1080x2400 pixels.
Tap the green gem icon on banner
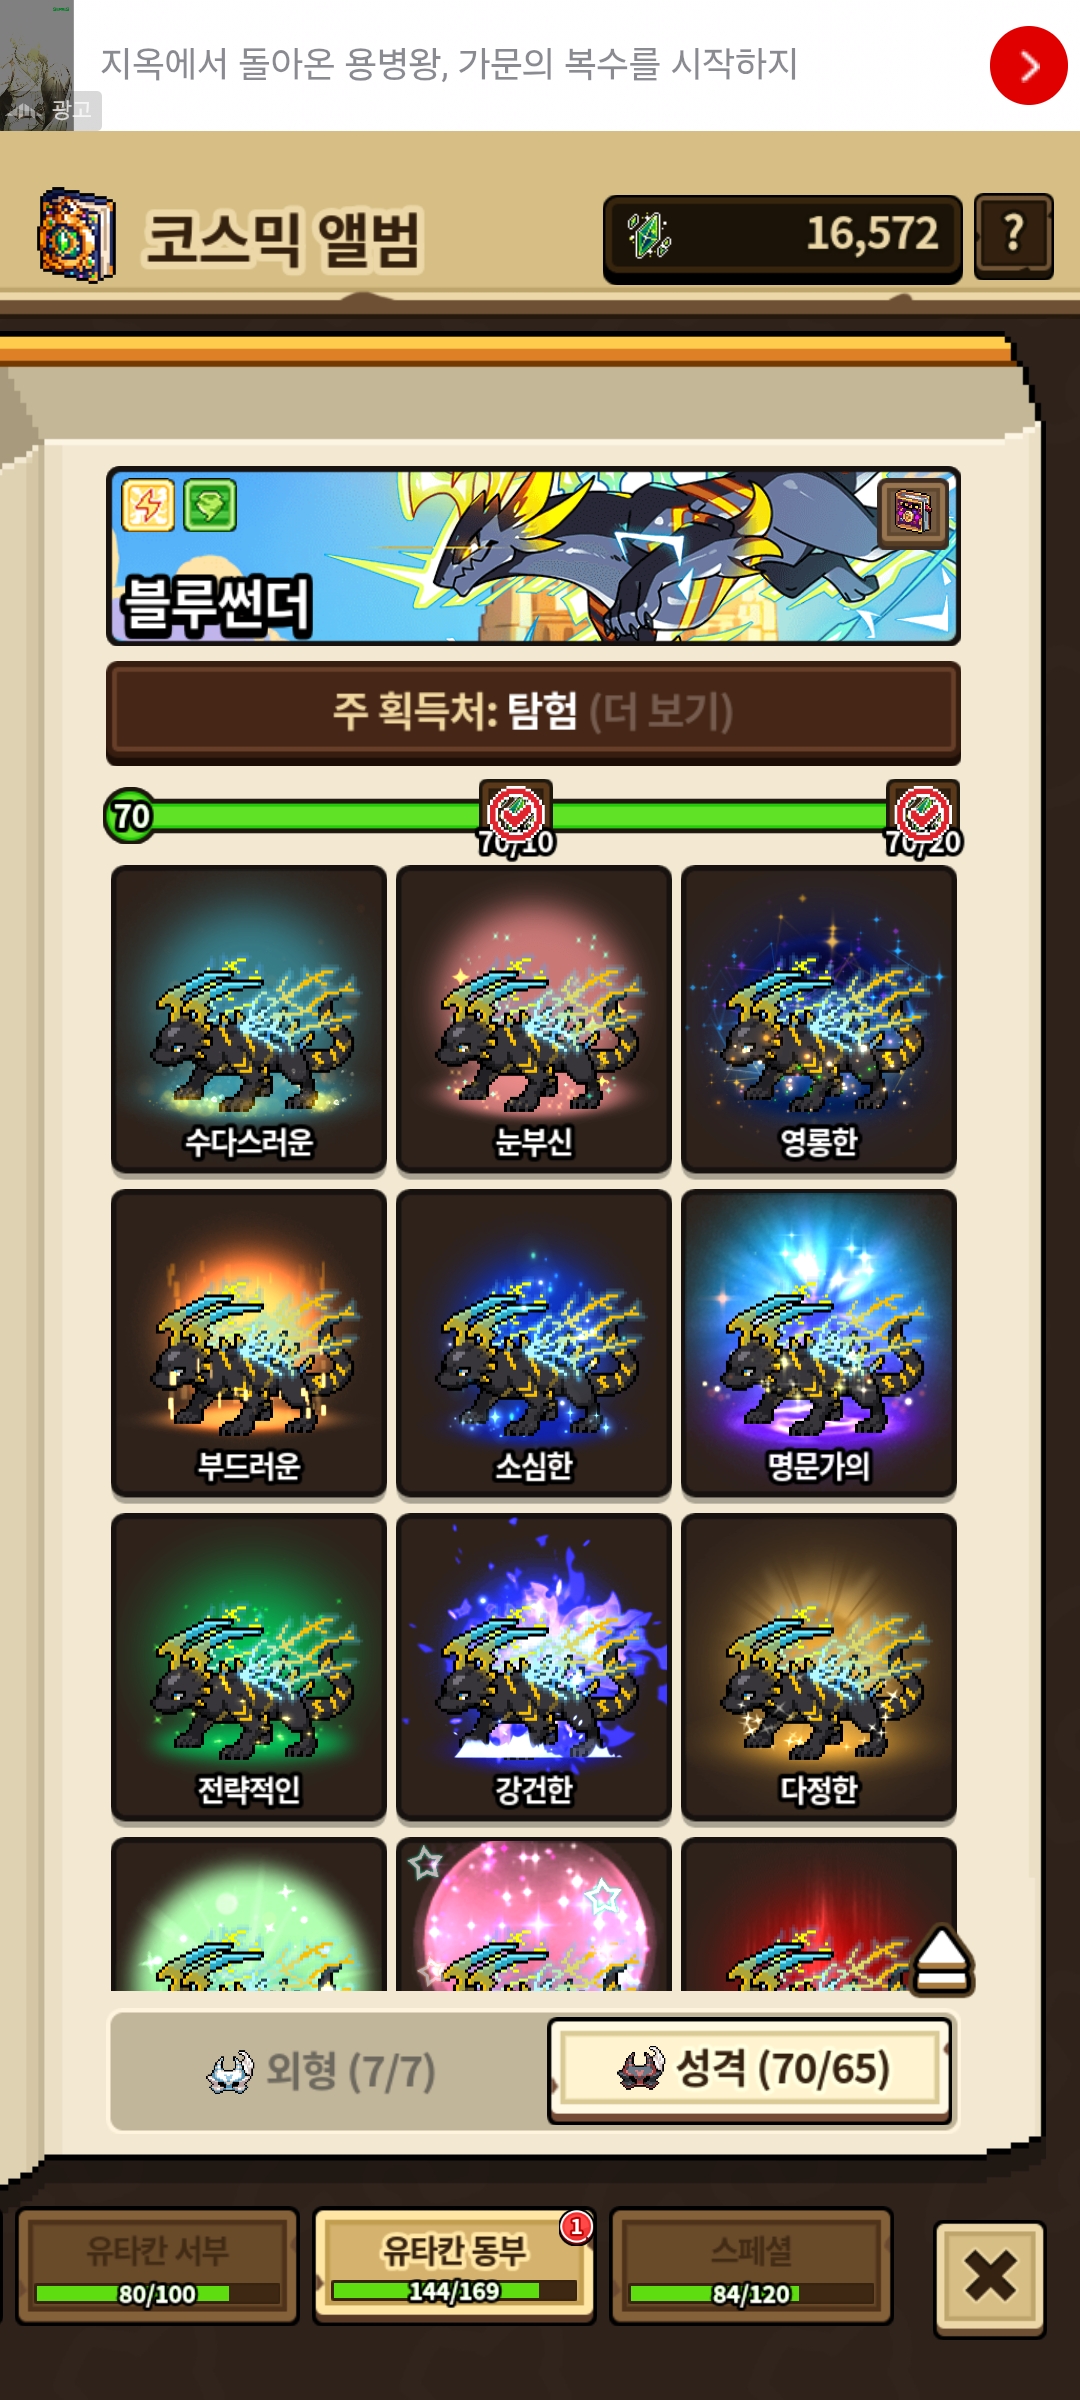(x=209, y=505)
